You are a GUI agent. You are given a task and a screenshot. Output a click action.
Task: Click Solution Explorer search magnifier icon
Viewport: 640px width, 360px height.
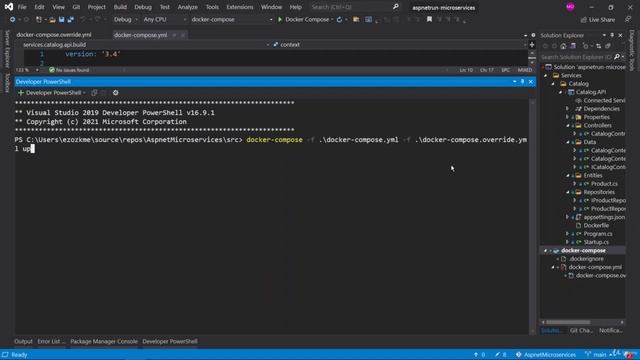pos(617,57)
